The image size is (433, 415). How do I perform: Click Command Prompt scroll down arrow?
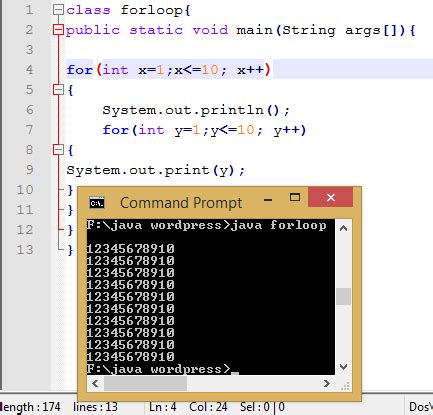tap(343, 367)
